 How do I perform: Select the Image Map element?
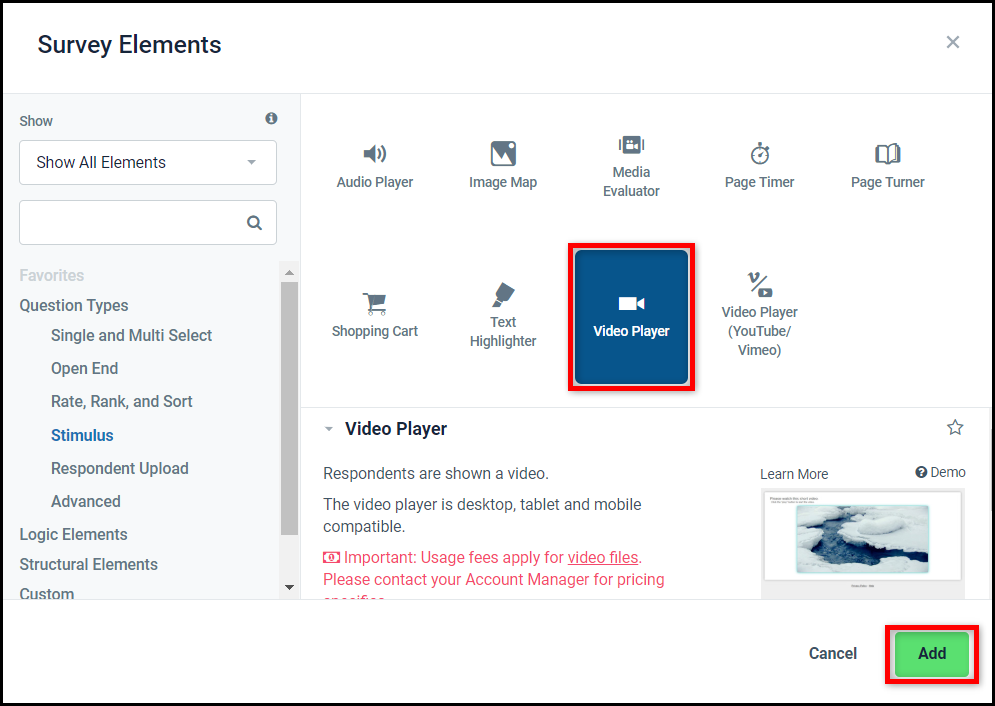[503, 165]
